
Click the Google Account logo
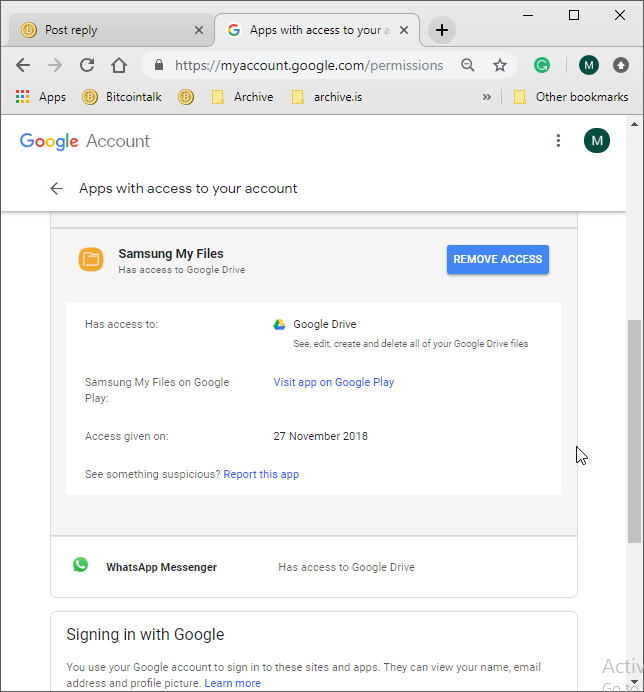[x=85, y=141]
